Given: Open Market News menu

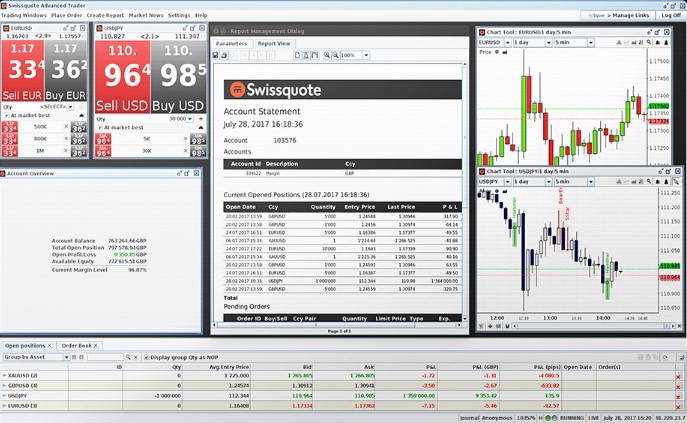Looking at the screenshot, I should (x=146, y=15).
